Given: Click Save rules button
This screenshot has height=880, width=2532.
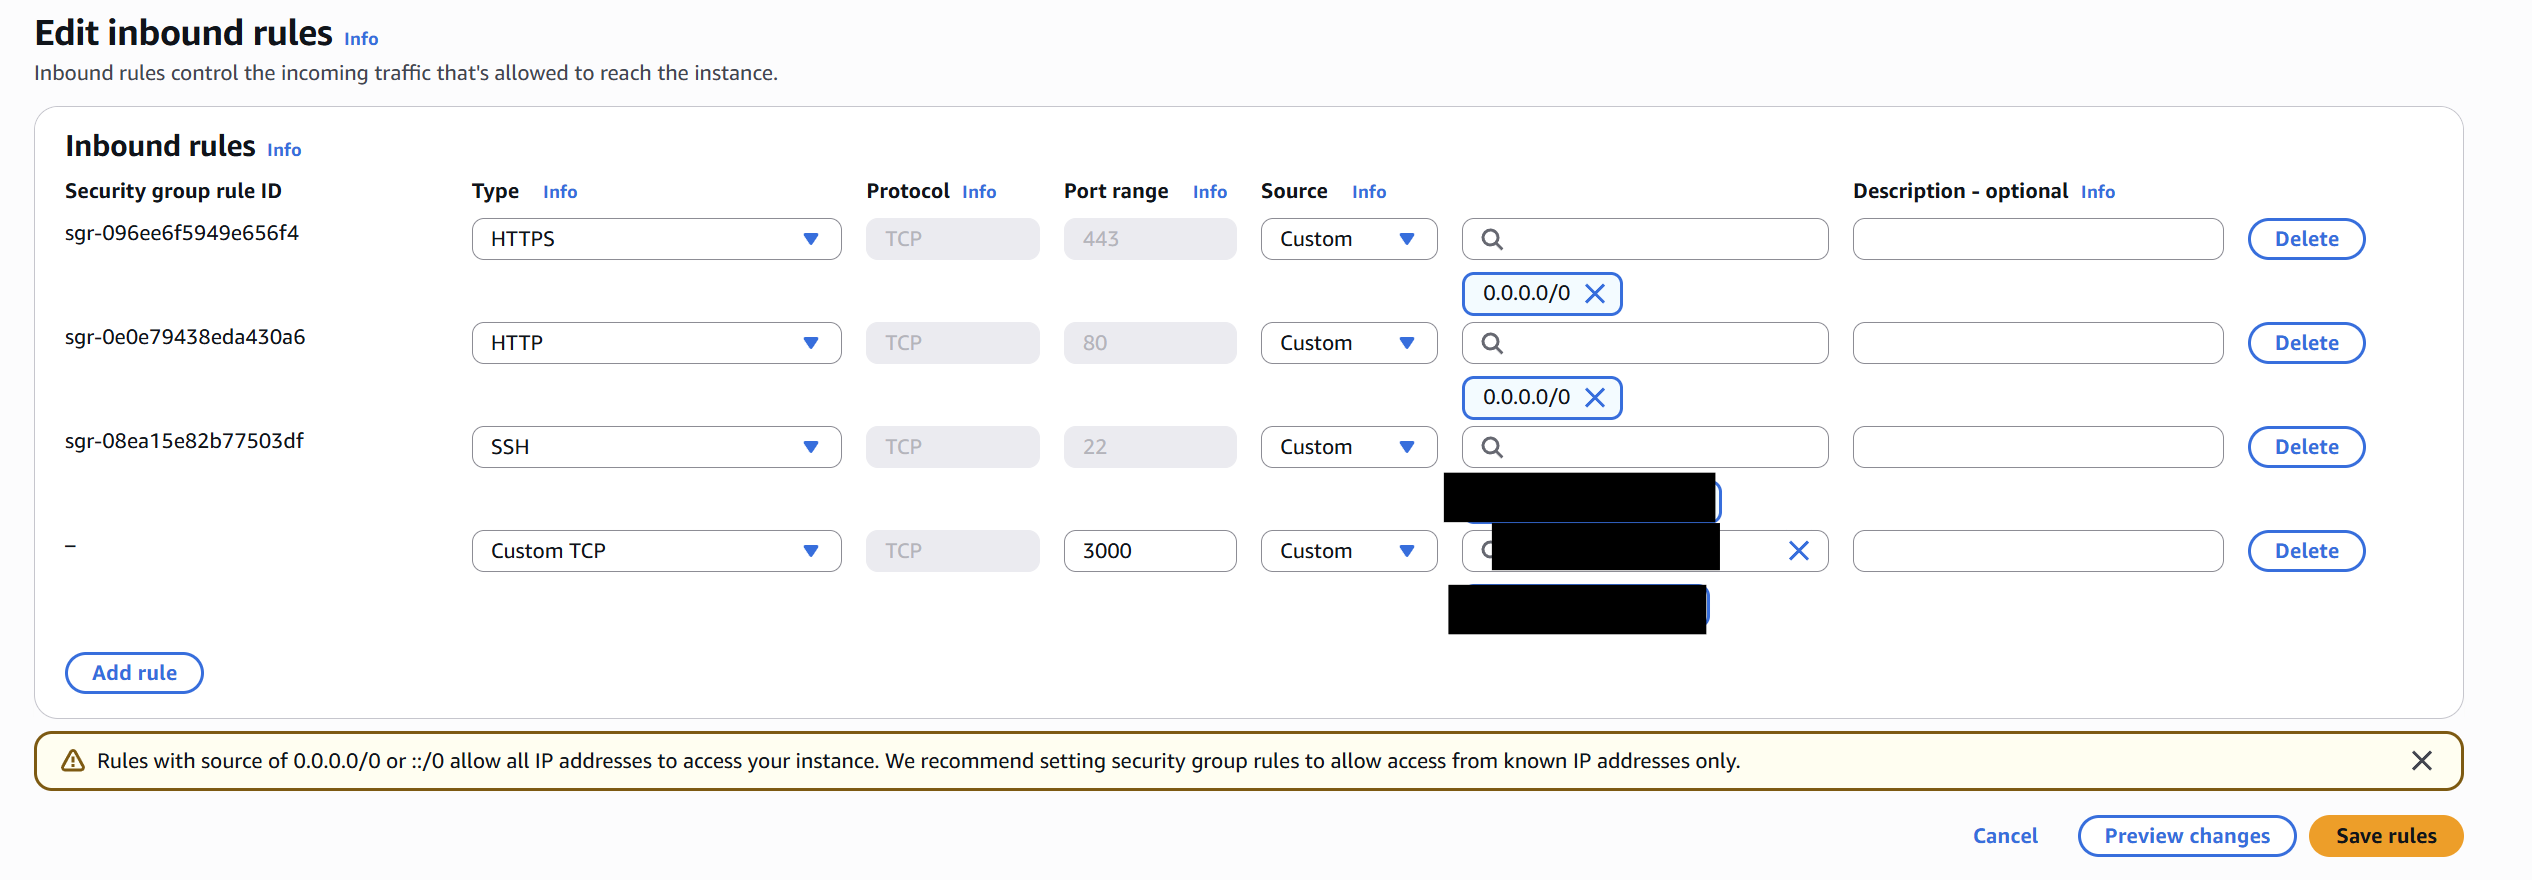Looking at the screenshot, I should (2386, 836).
